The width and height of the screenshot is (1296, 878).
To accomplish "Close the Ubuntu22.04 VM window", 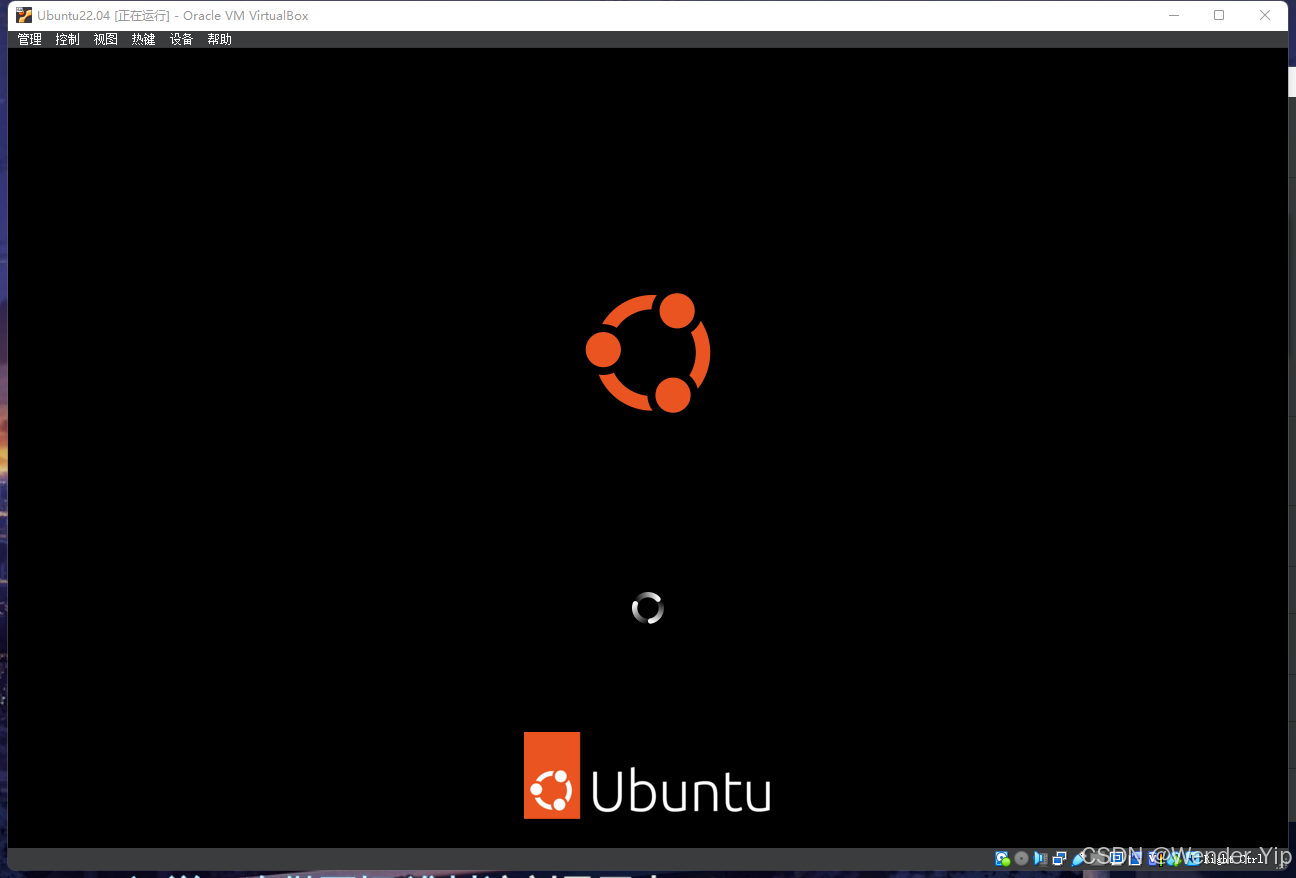I will tap(1265, 15).
